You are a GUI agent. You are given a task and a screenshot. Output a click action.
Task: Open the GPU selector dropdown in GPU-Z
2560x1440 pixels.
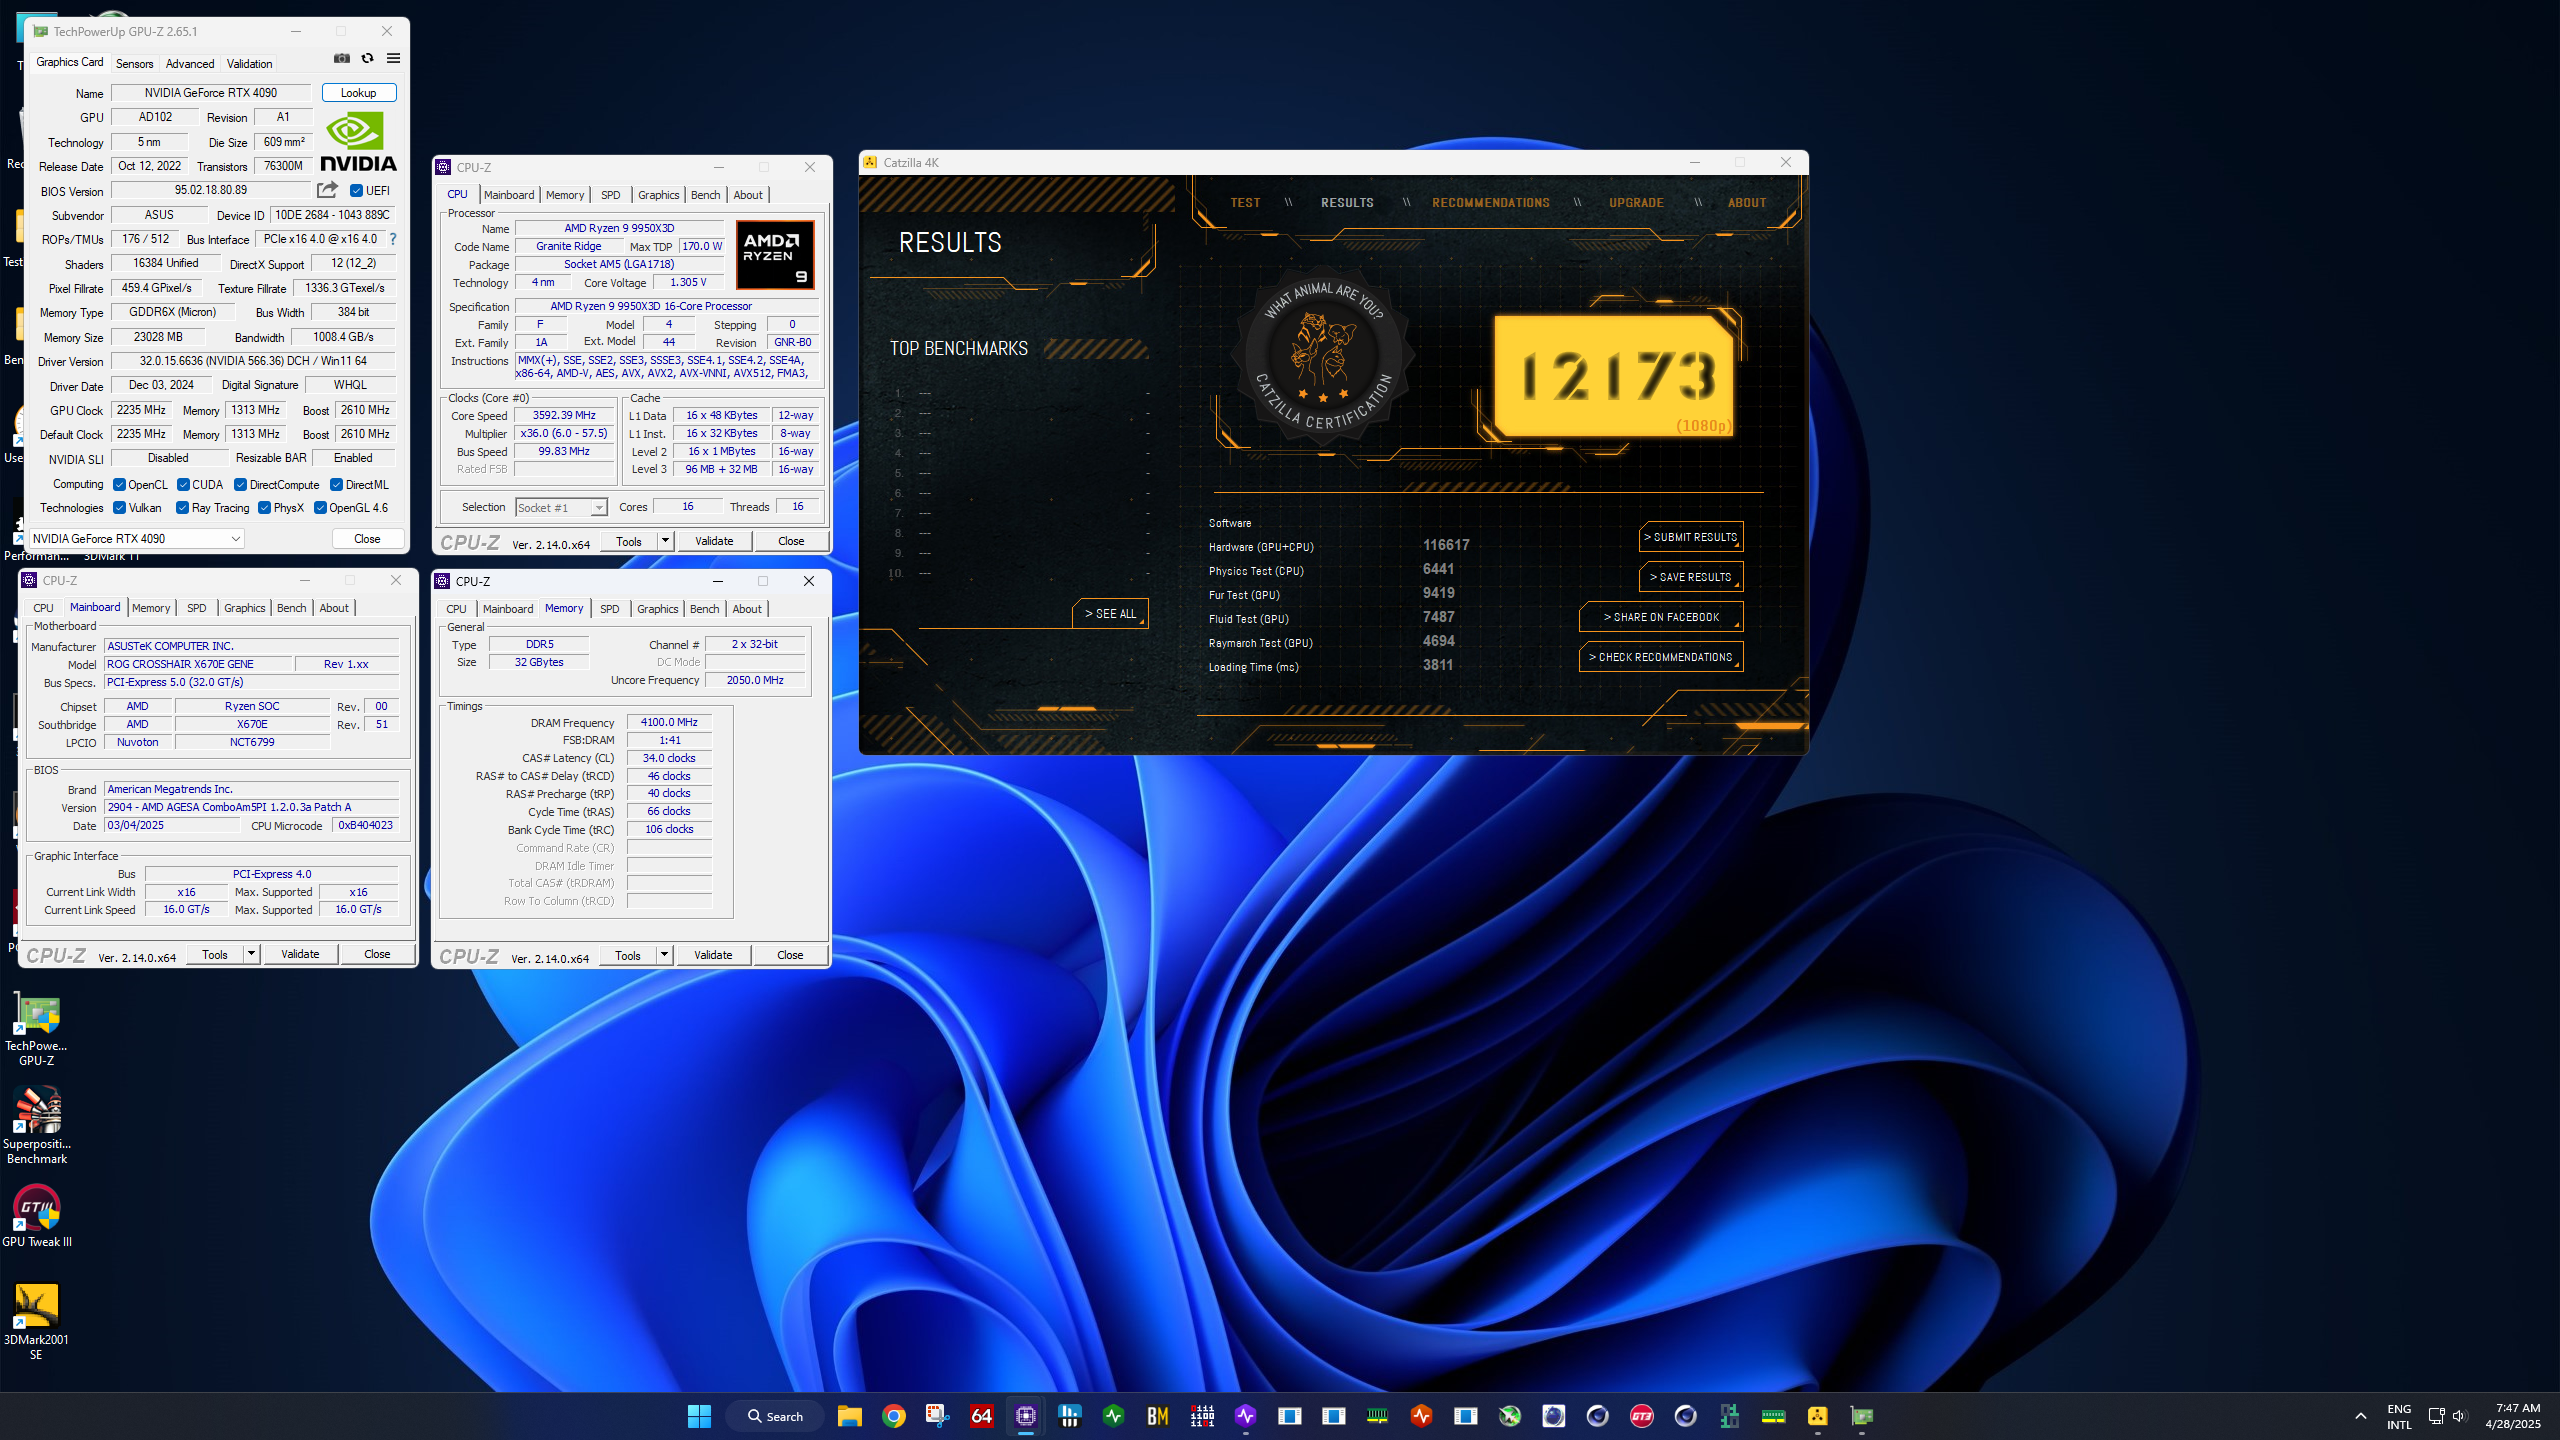(136, 539)
